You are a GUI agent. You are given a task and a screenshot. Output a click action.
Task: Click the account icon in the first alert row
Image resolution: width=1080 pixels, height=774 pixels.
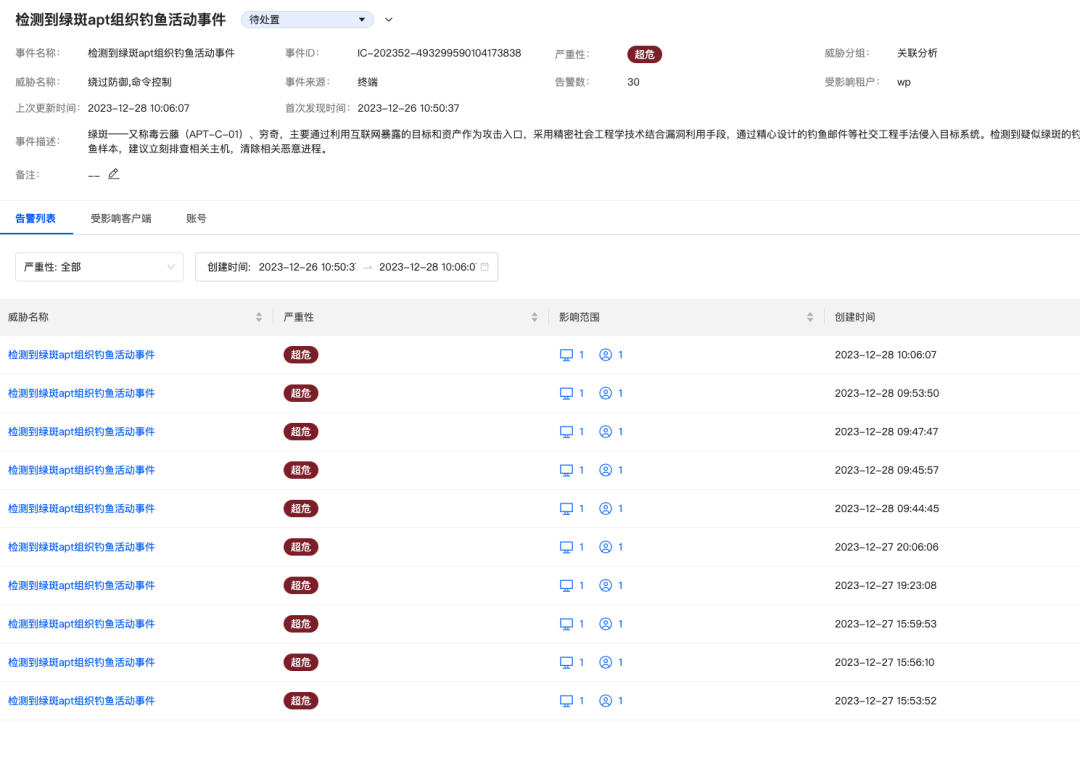pyautogui.click(x=605, y=355)
